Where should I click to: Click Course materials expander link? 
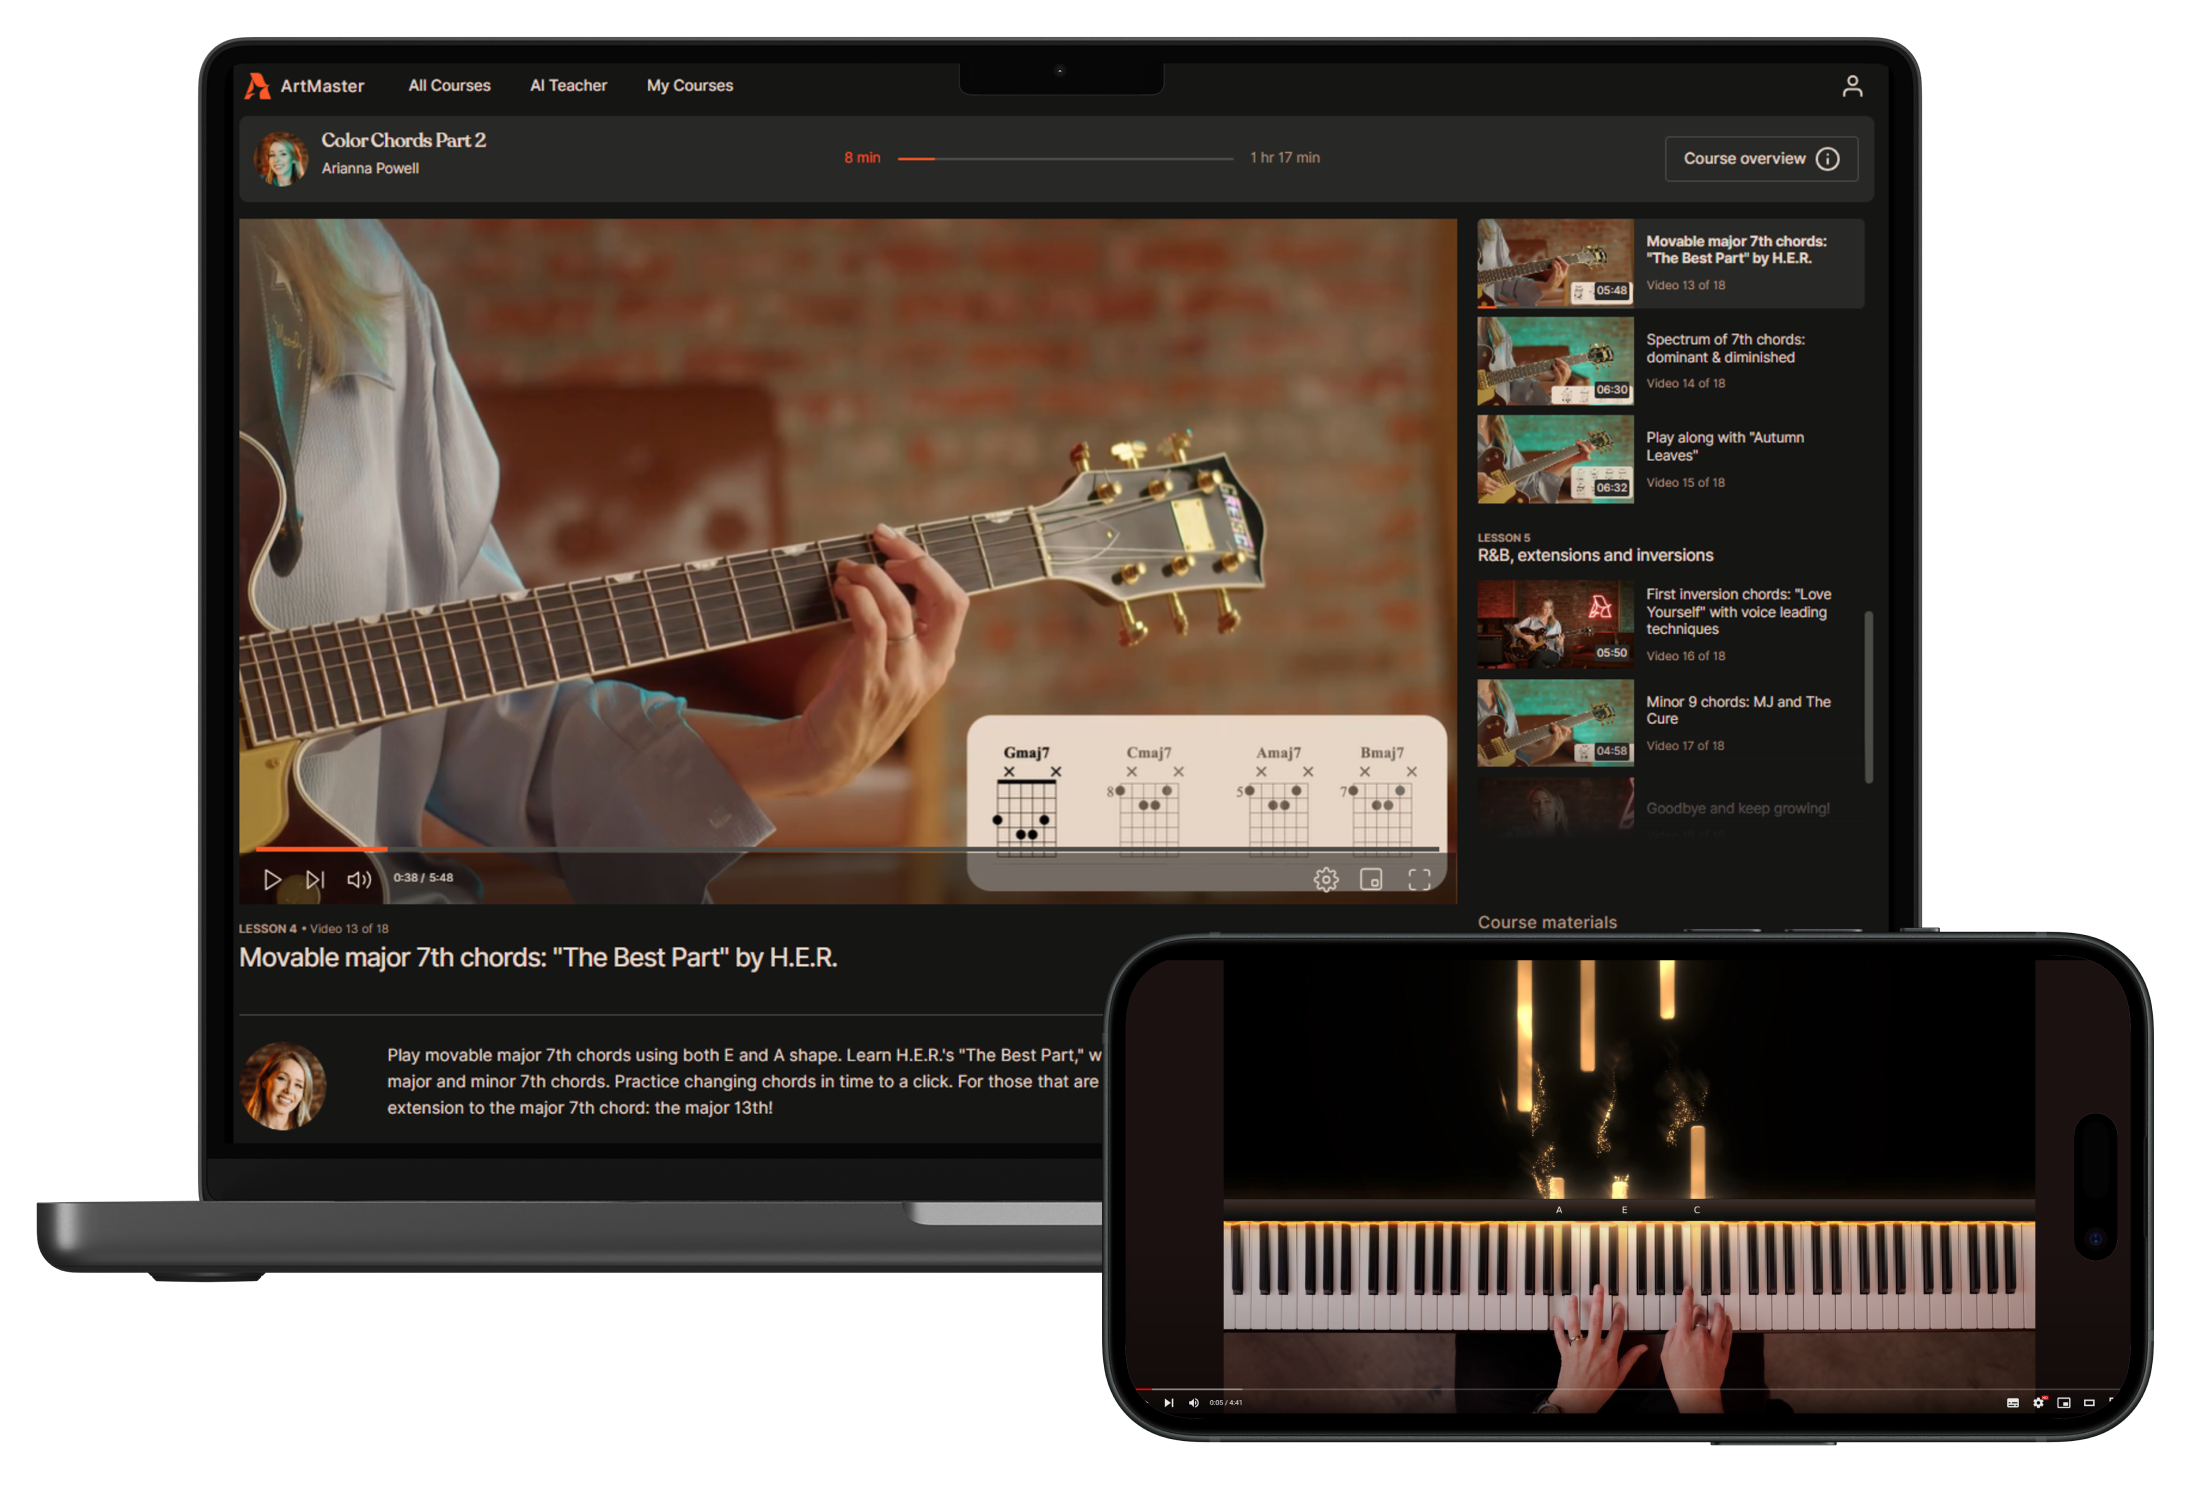[1545, 922]
